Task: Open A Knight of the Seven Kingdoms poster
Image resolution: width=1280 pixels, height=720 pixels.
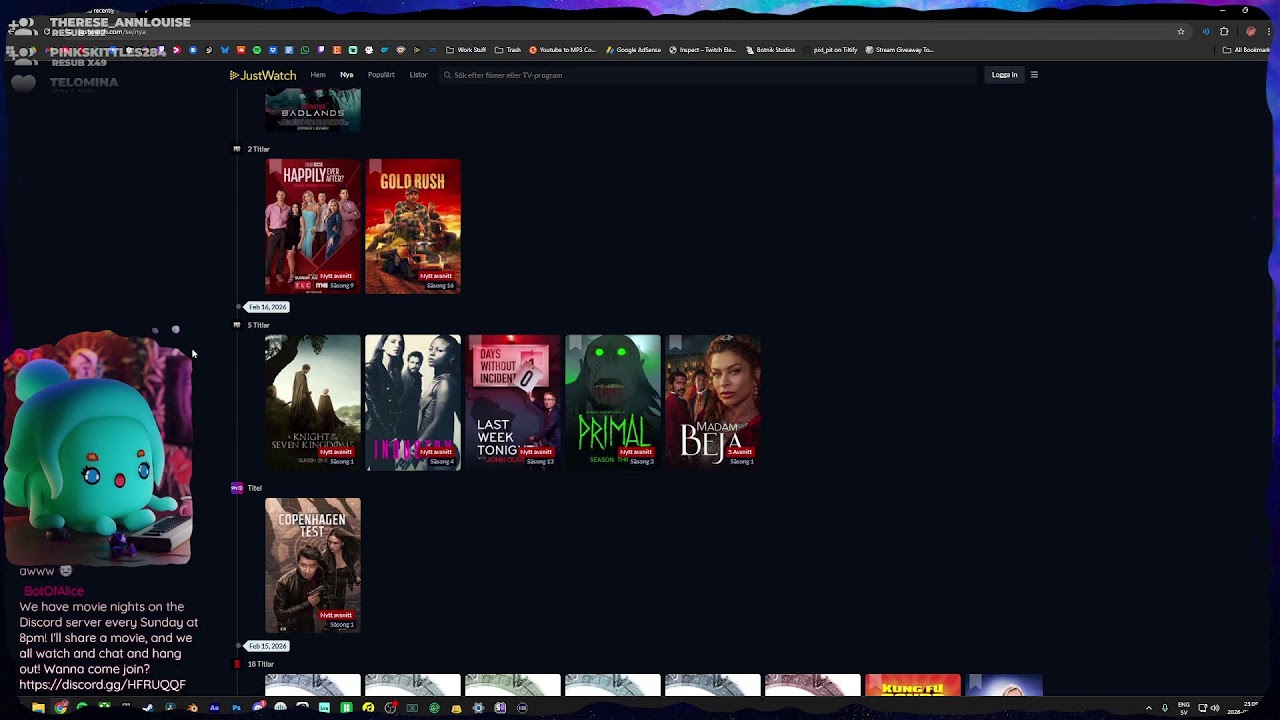Action: point(313,402)
